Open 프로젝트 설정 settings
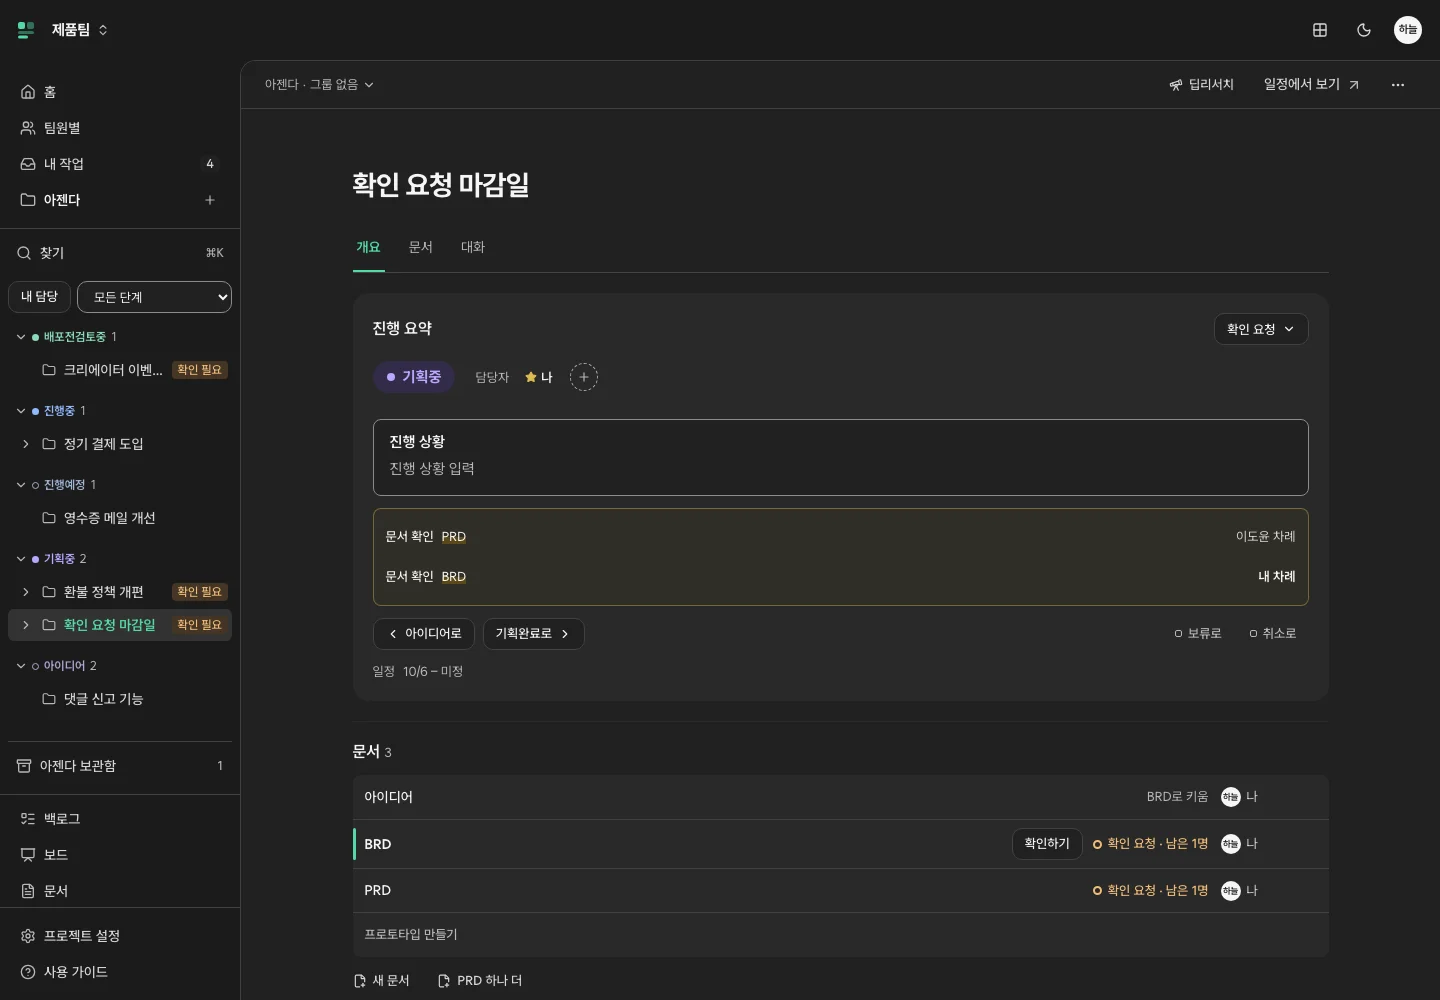1440x1000 pixels. click(120, 936)
